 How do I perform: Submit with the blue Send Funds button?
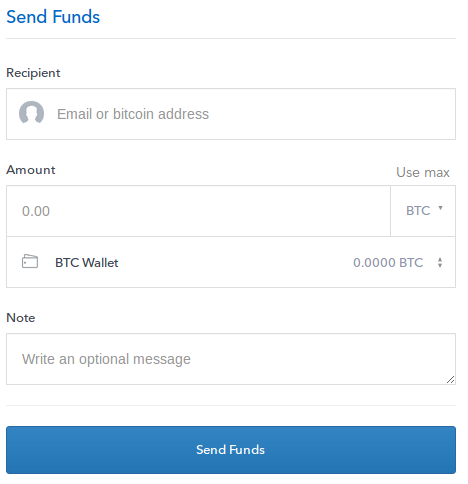click(x=231, y=450)
